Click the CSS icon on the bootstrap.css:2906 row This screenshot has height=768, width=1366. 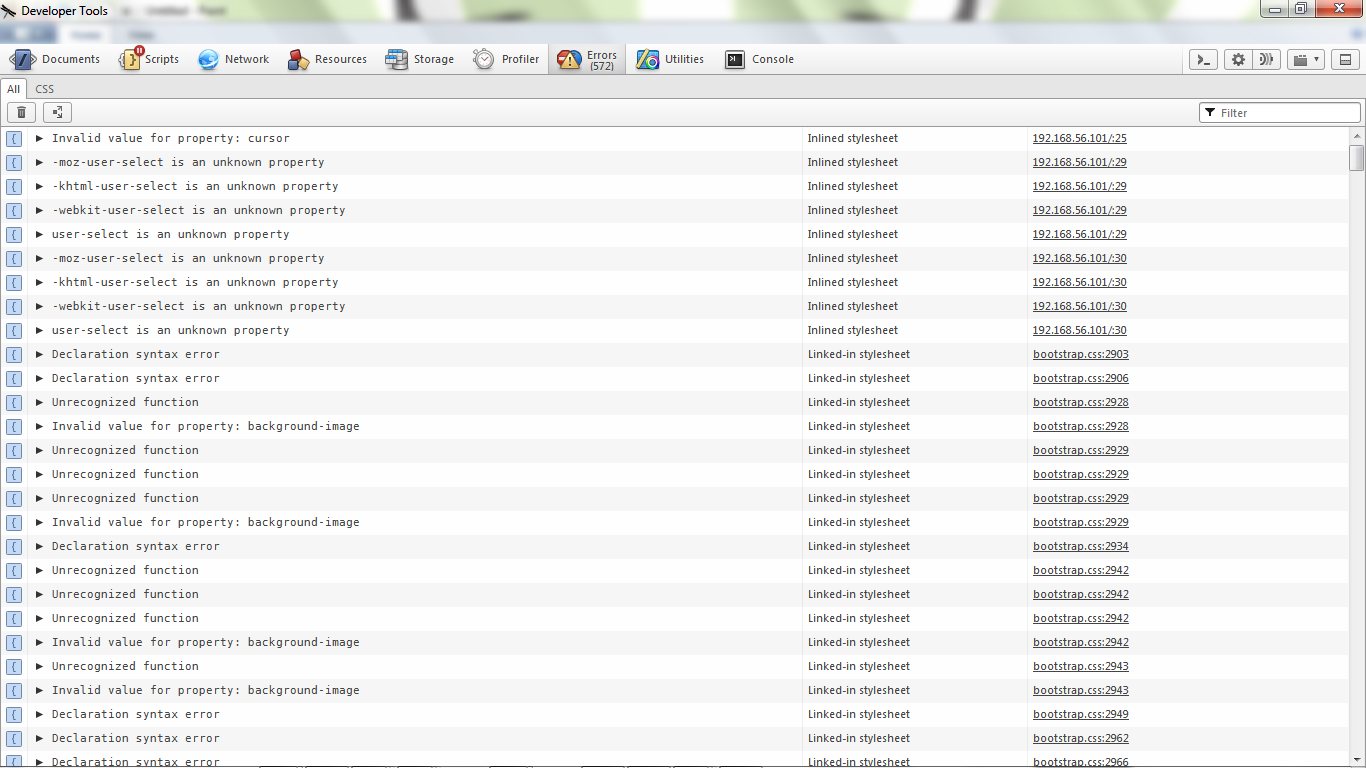(14, 379)
